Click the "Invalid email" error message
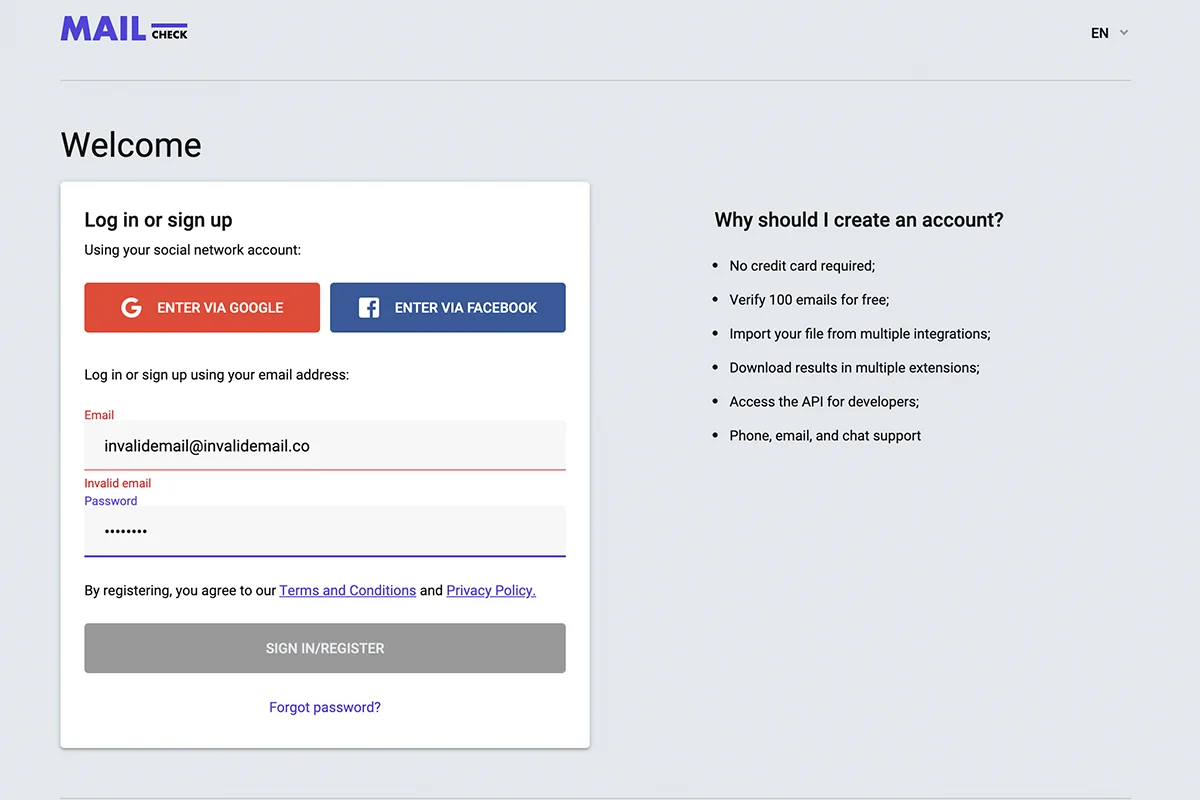This screenshot has height=800, width=1200. click(x=118, y=483)
